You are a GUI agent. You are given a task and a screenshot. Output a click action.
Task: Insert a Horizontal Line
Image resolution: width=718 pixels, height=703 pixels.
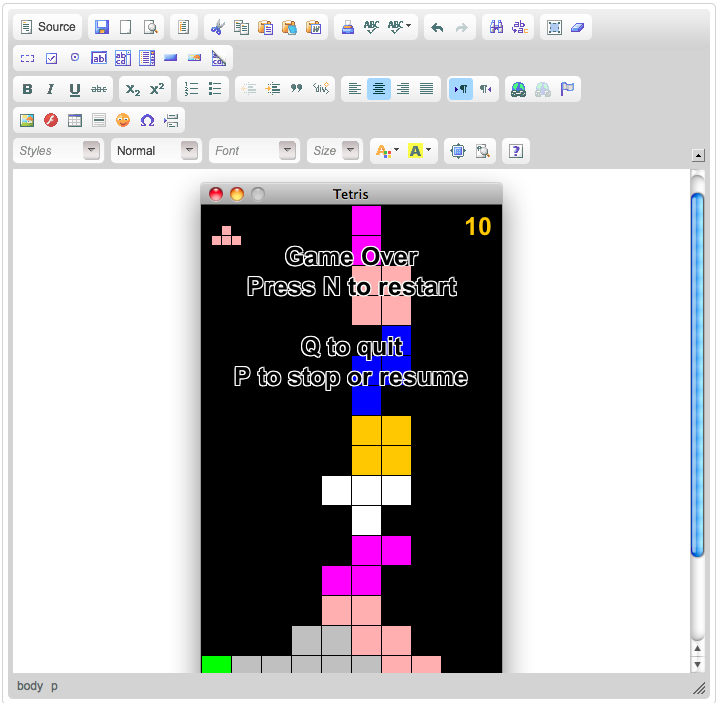coord(98,120)
